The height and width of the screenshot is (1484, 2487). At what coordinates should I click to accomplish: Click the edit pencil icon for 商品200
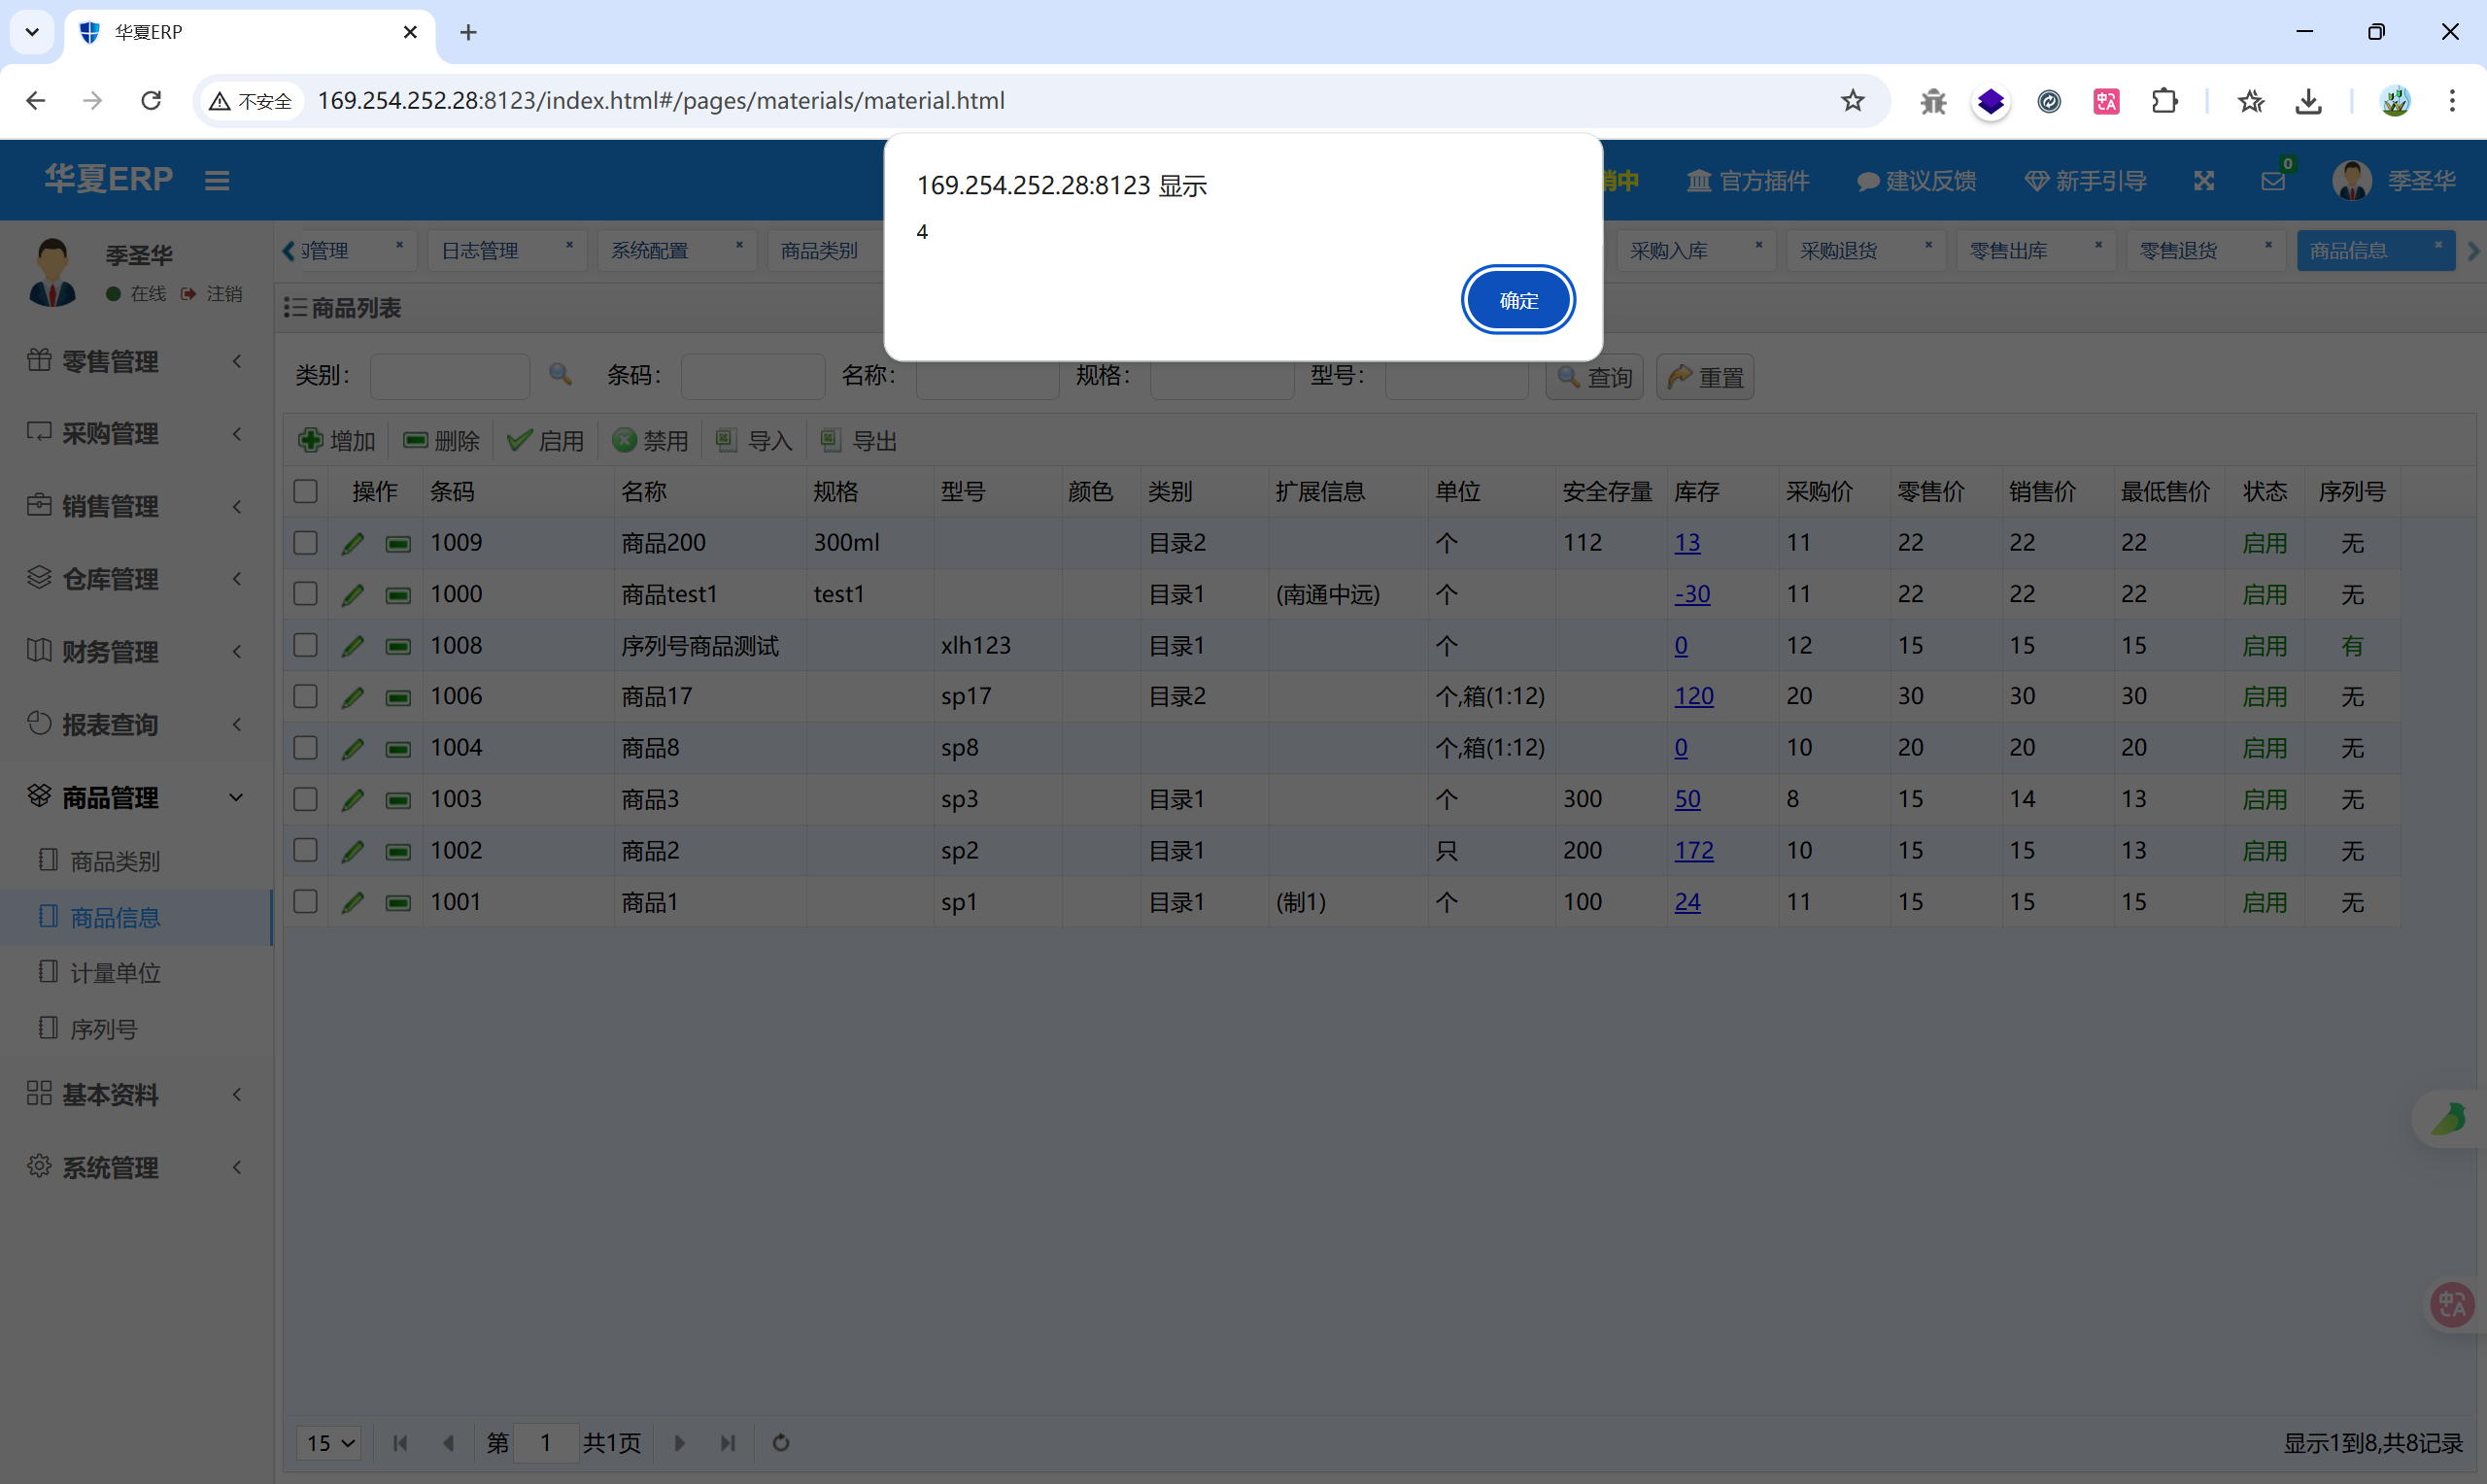[352, 543]
